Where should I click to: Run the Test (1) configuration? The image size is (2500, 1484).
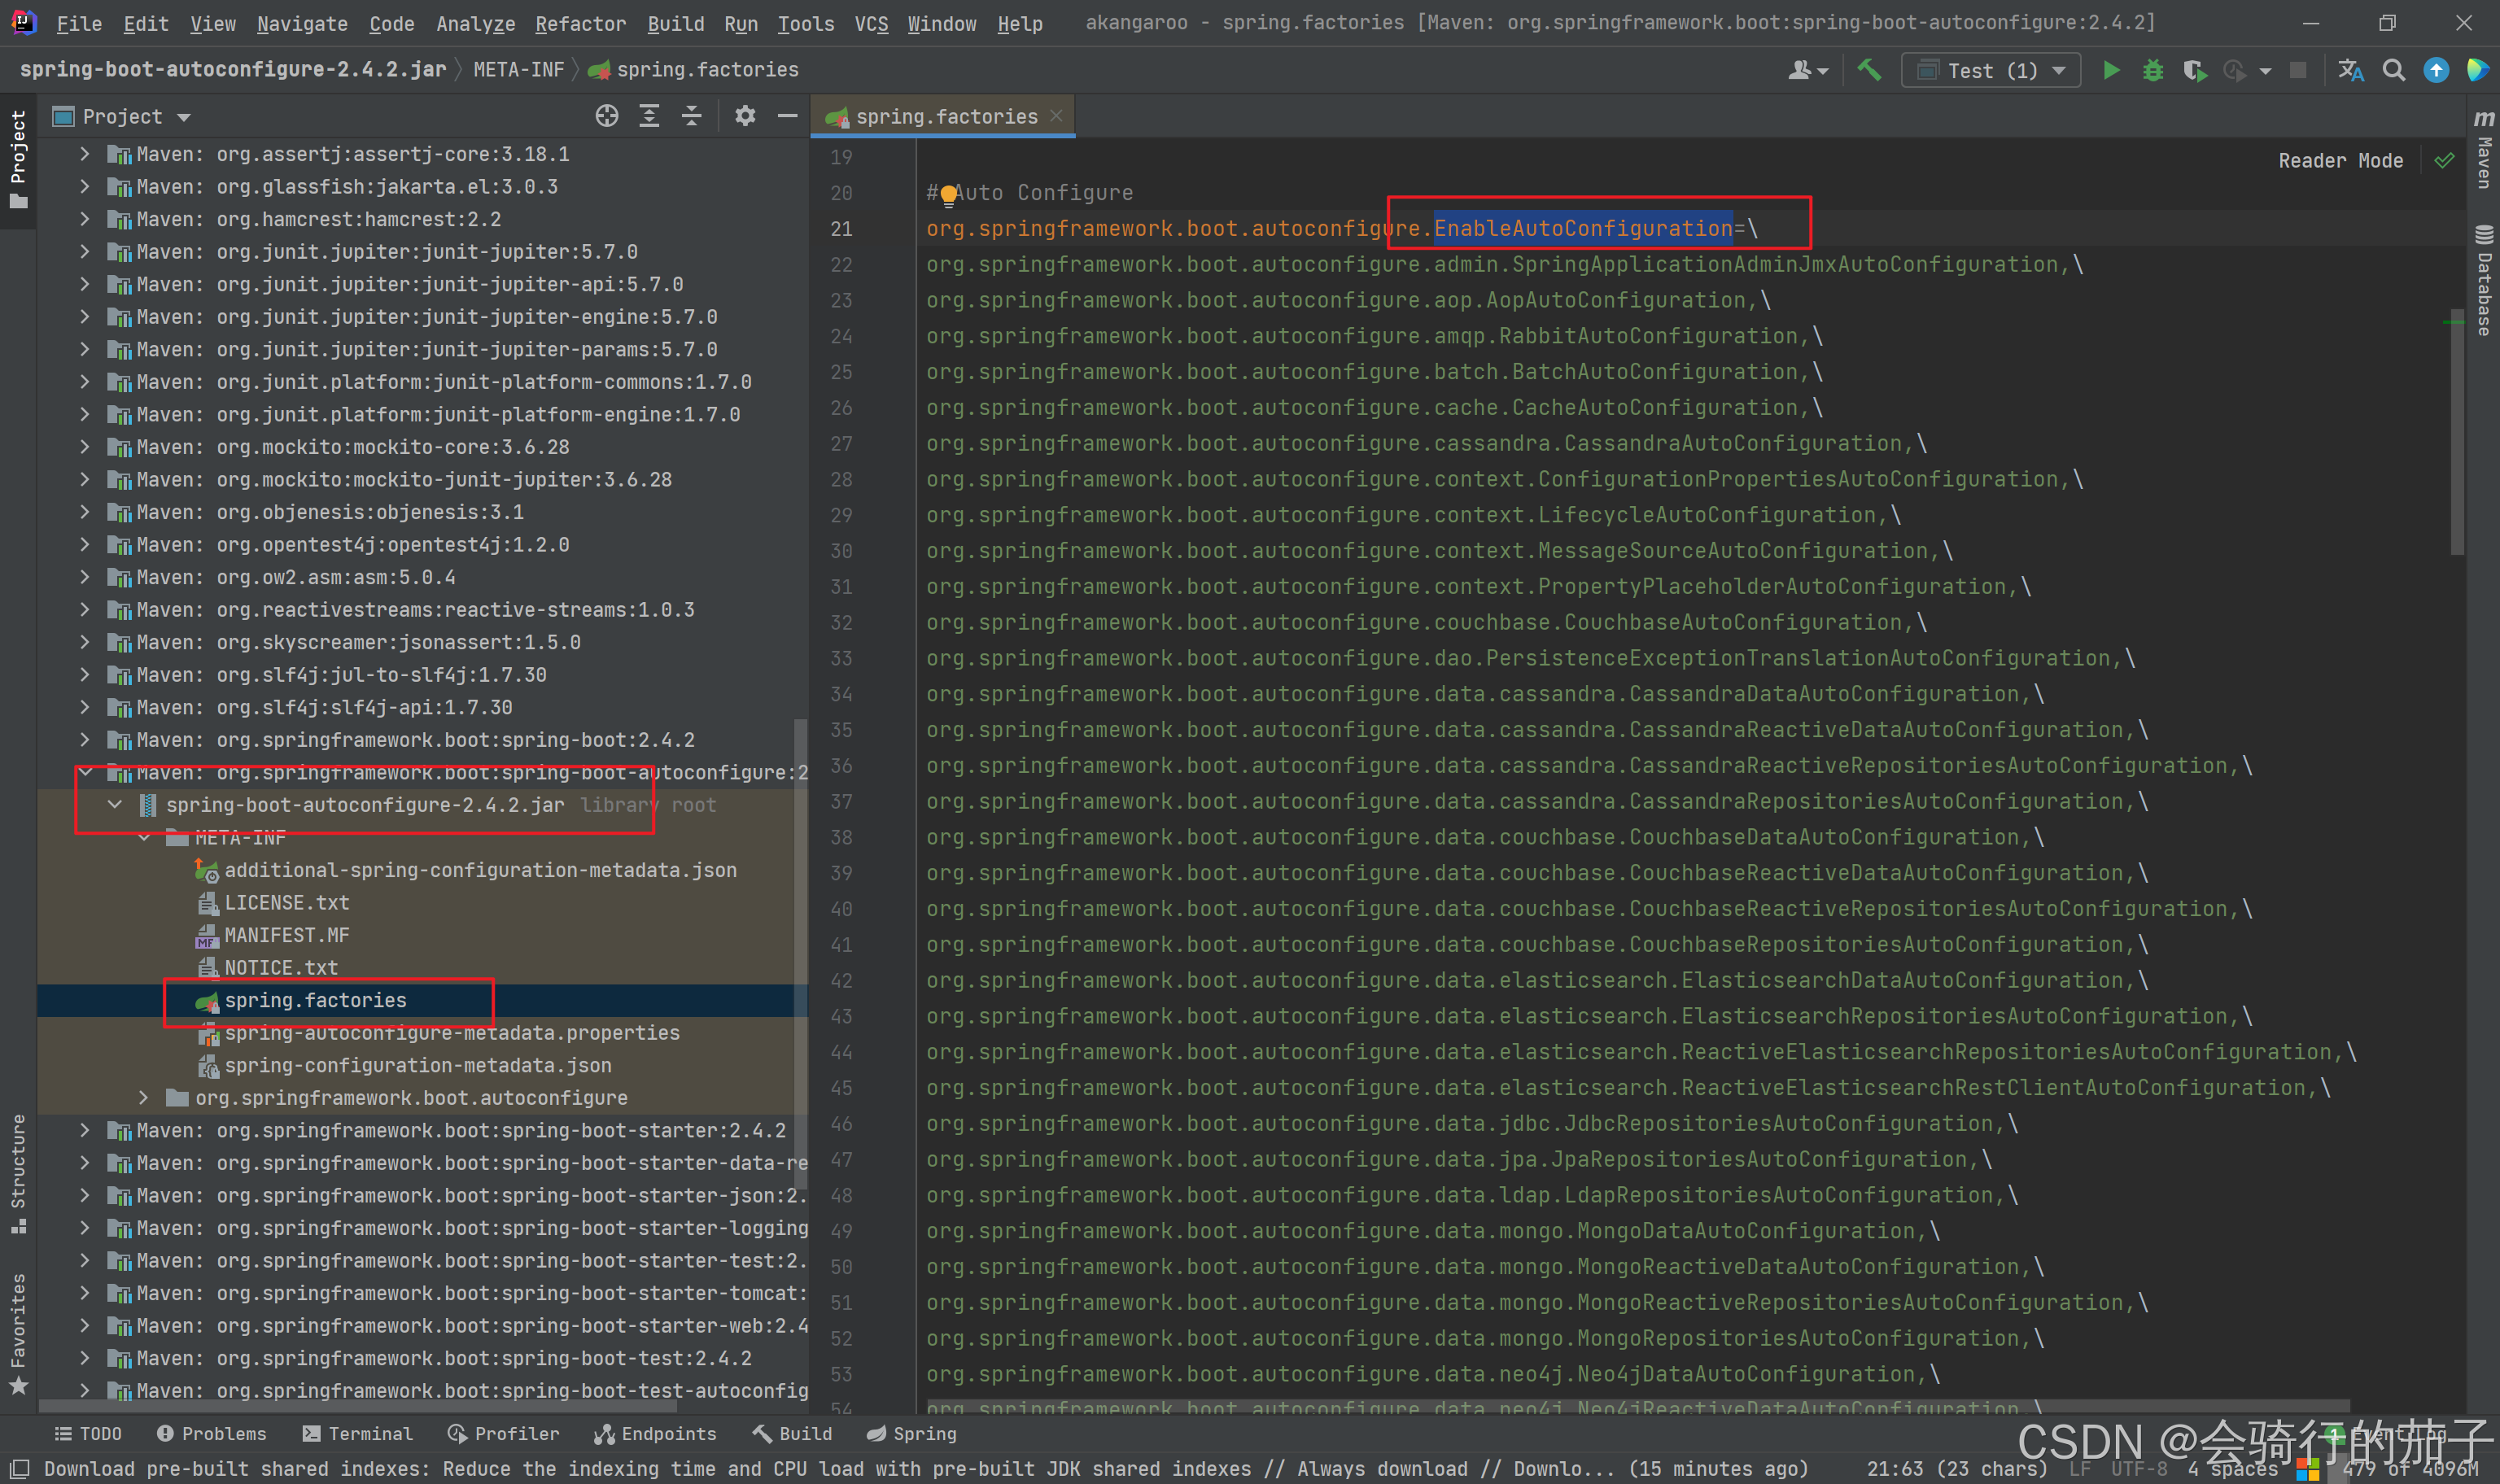[x=2111, y=70]
